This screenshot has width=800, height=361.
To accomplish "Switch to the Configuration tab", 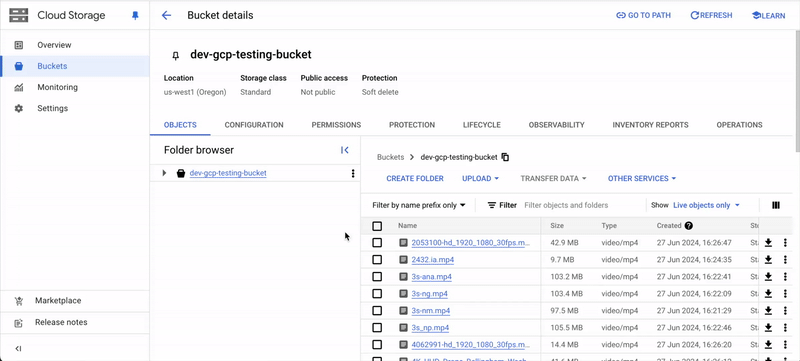I will tap(254, 125).
